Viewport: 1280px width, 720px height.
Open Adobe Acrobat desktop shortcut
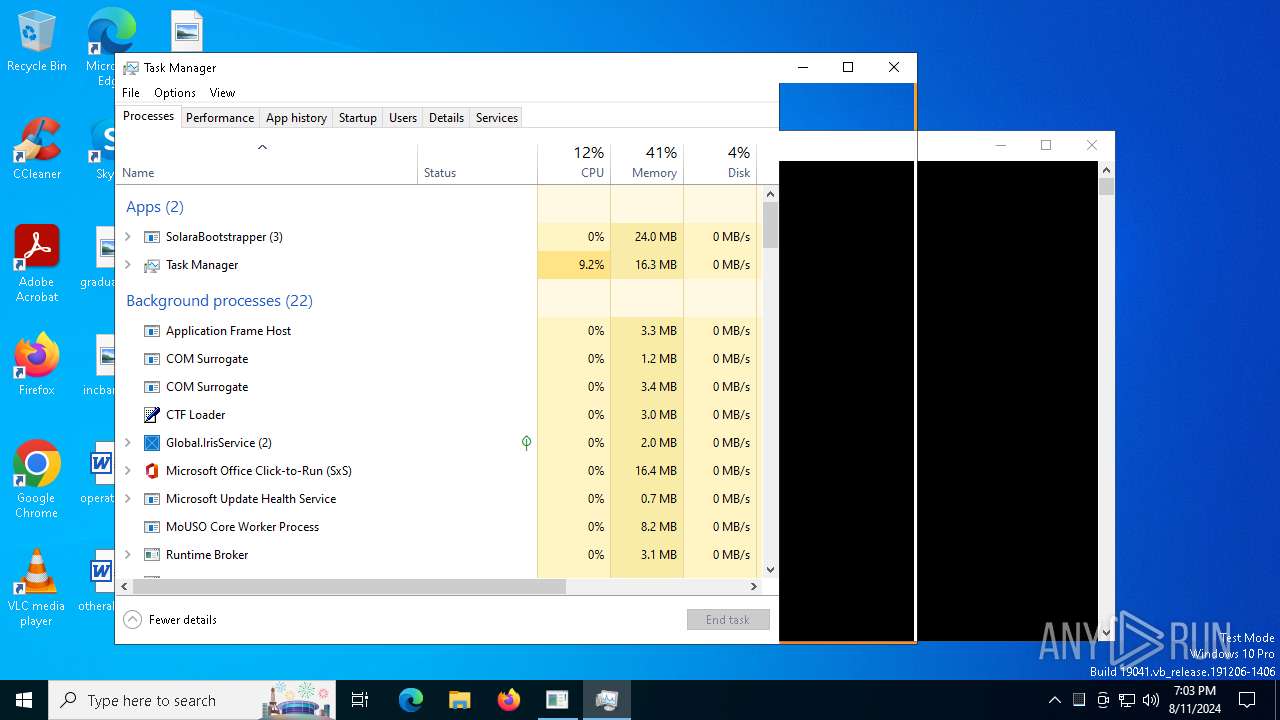click(x=37, y=264)
